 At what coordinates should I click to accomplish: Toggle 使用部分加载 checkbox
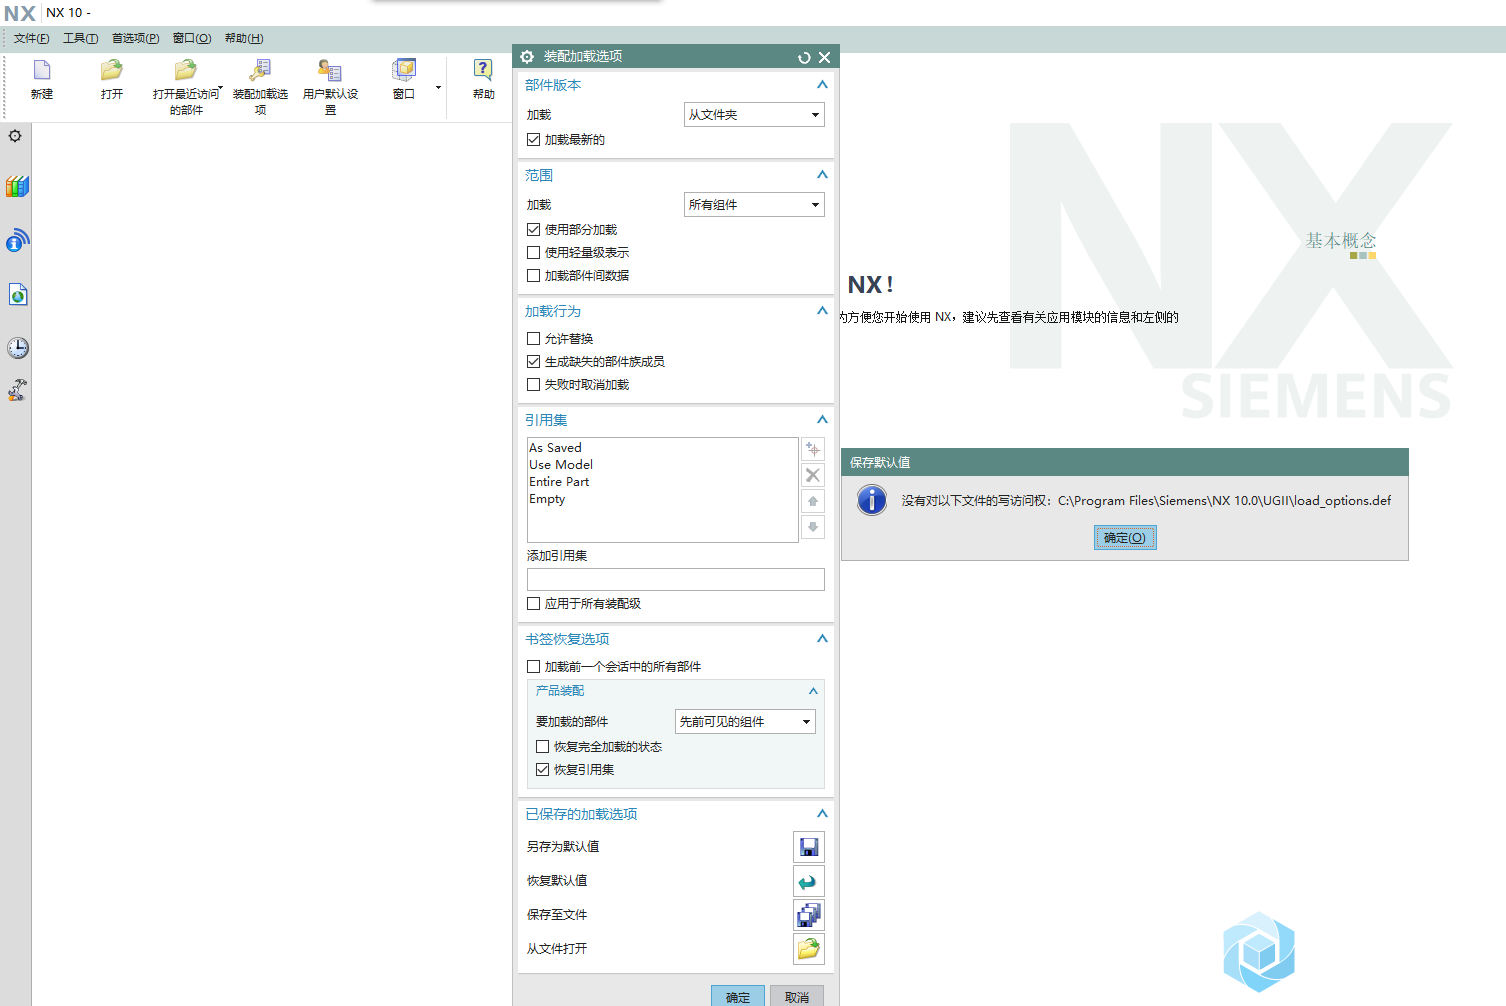(x=533, y=230)
